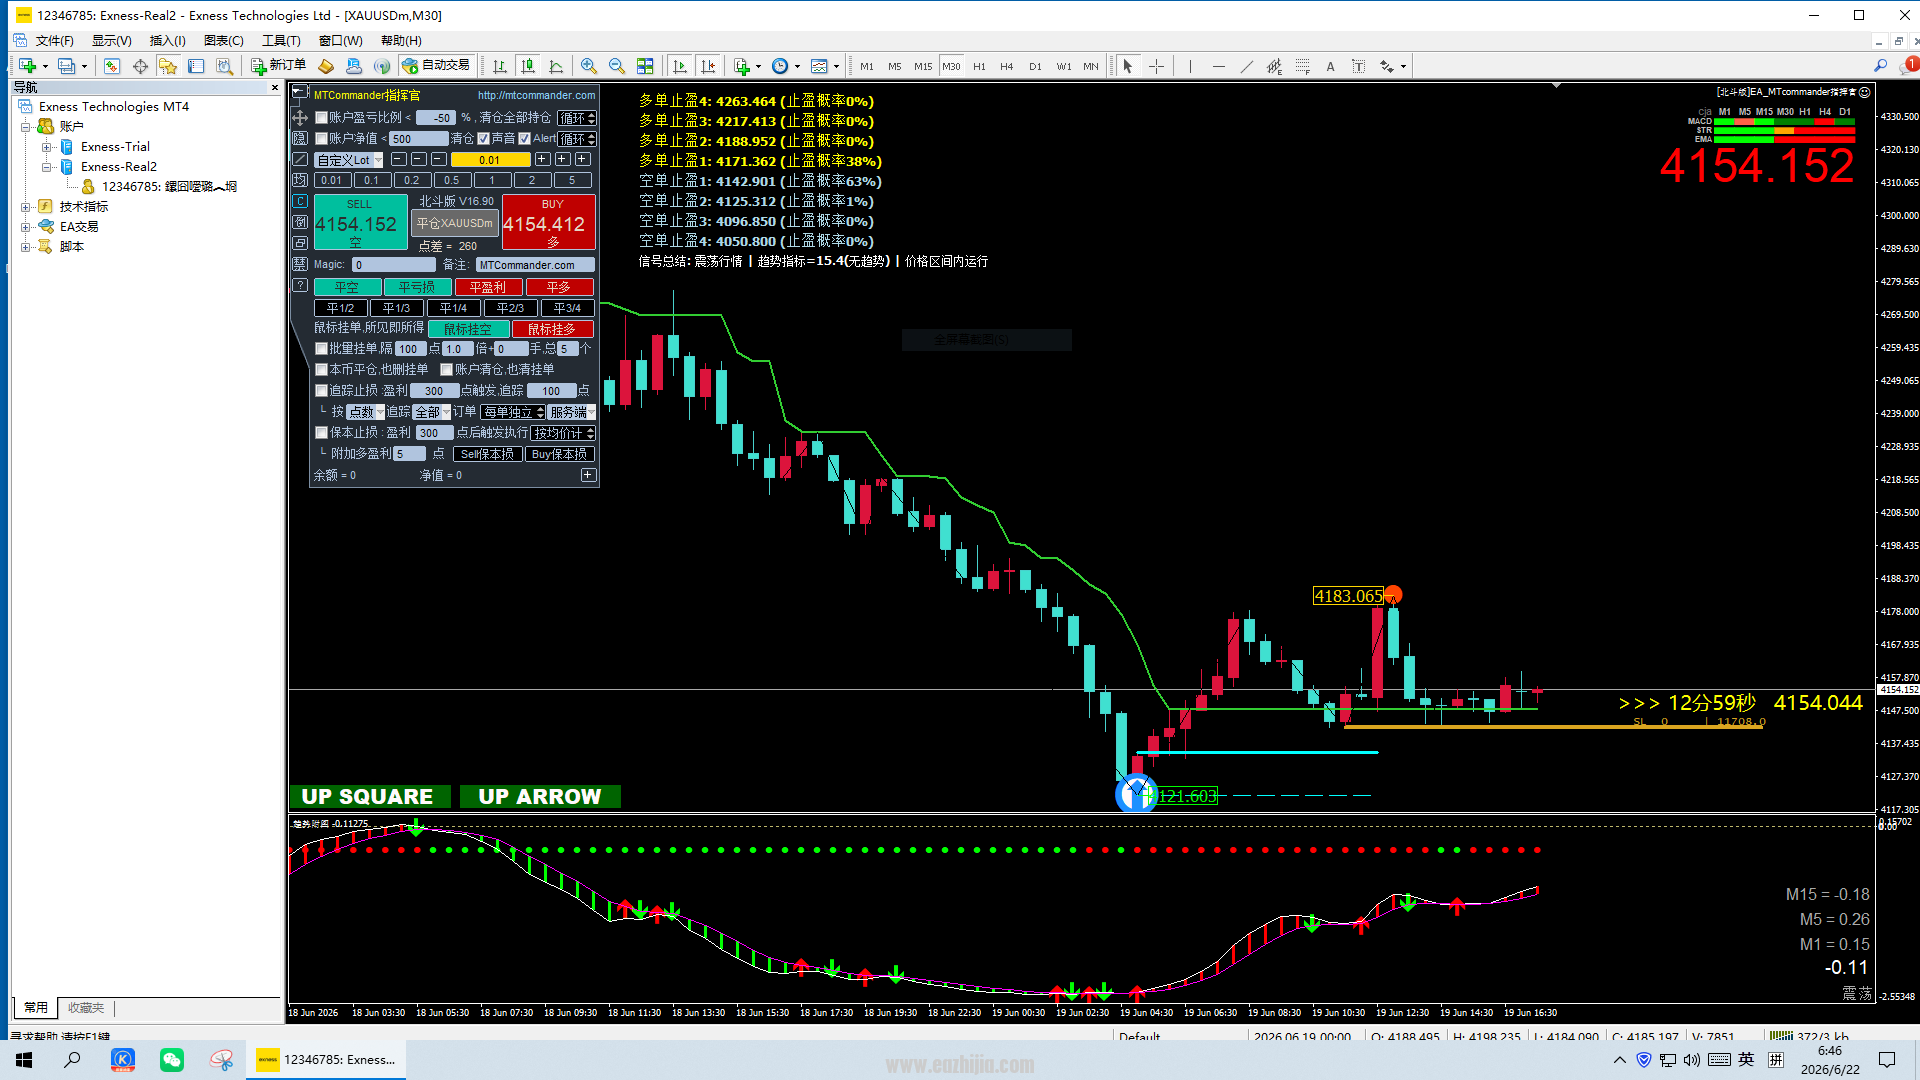Expand the Exness-Trial tree node

coord(46,147)
